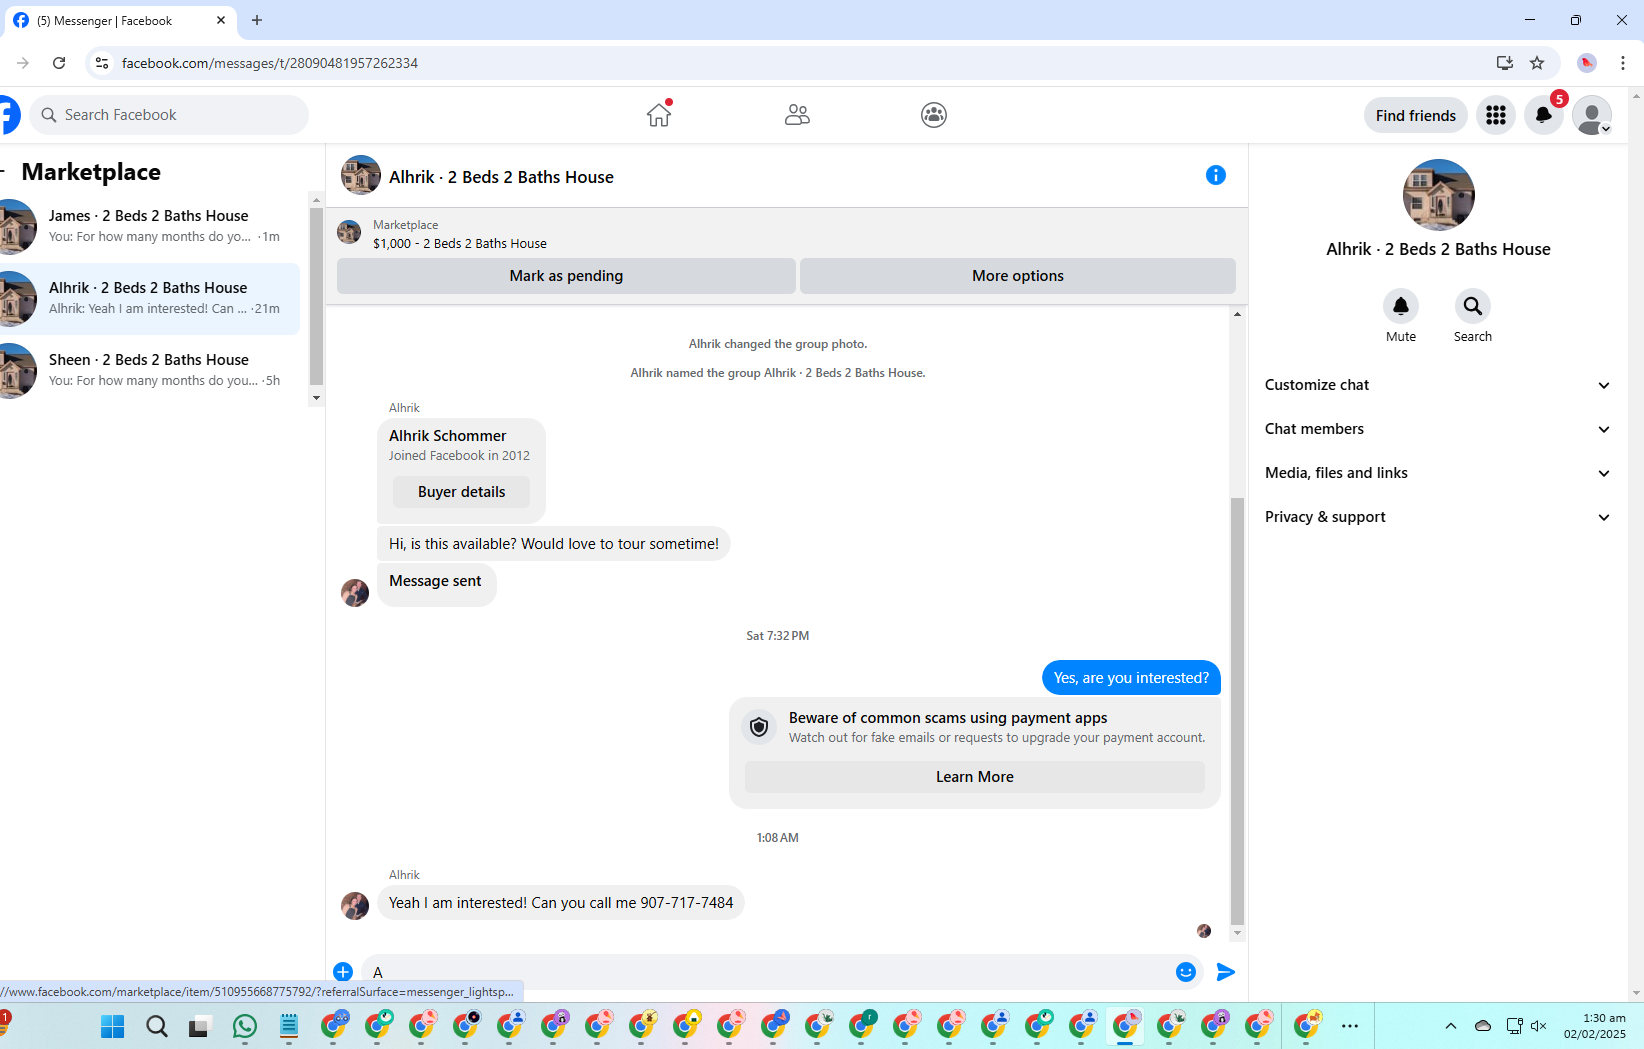Screen dimensions: 1644x1049
Task: Click the 'Yes, are you interested?' message
Action: pyautogui.click(x=1131, y=678)
